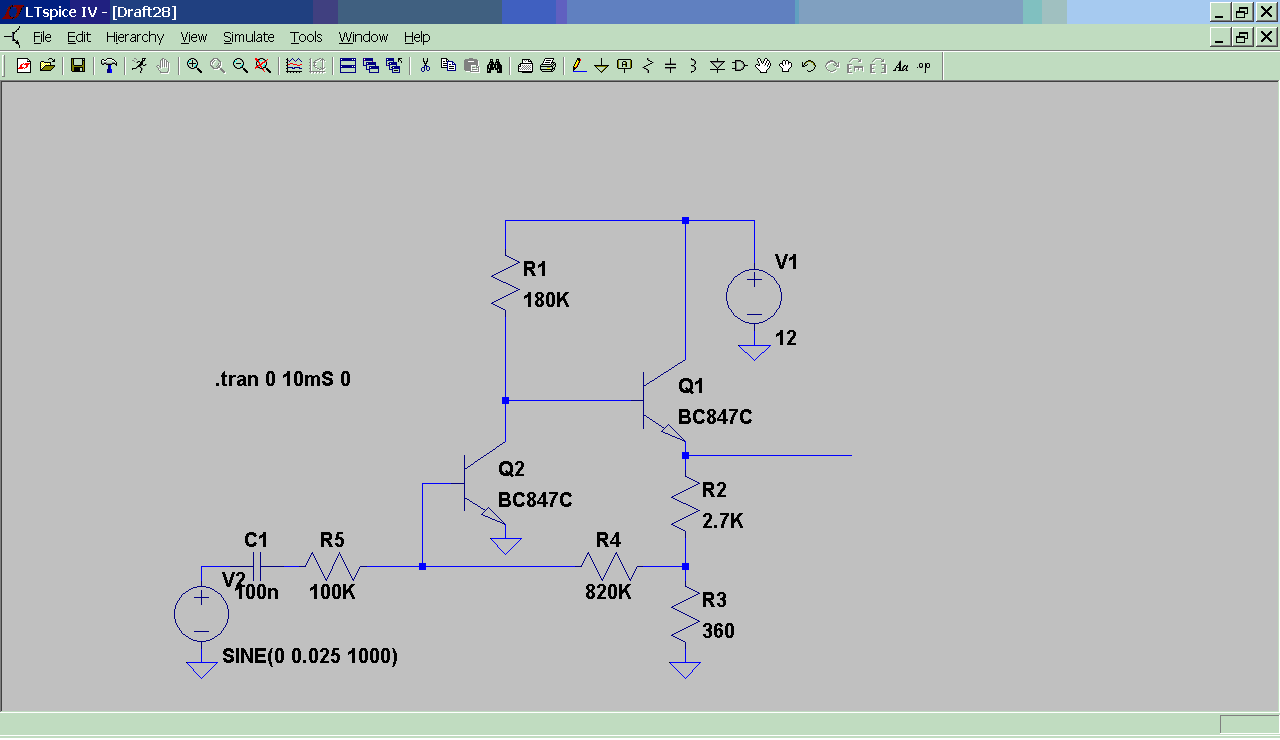Click the Save floppy disk icon

[77, 66]
